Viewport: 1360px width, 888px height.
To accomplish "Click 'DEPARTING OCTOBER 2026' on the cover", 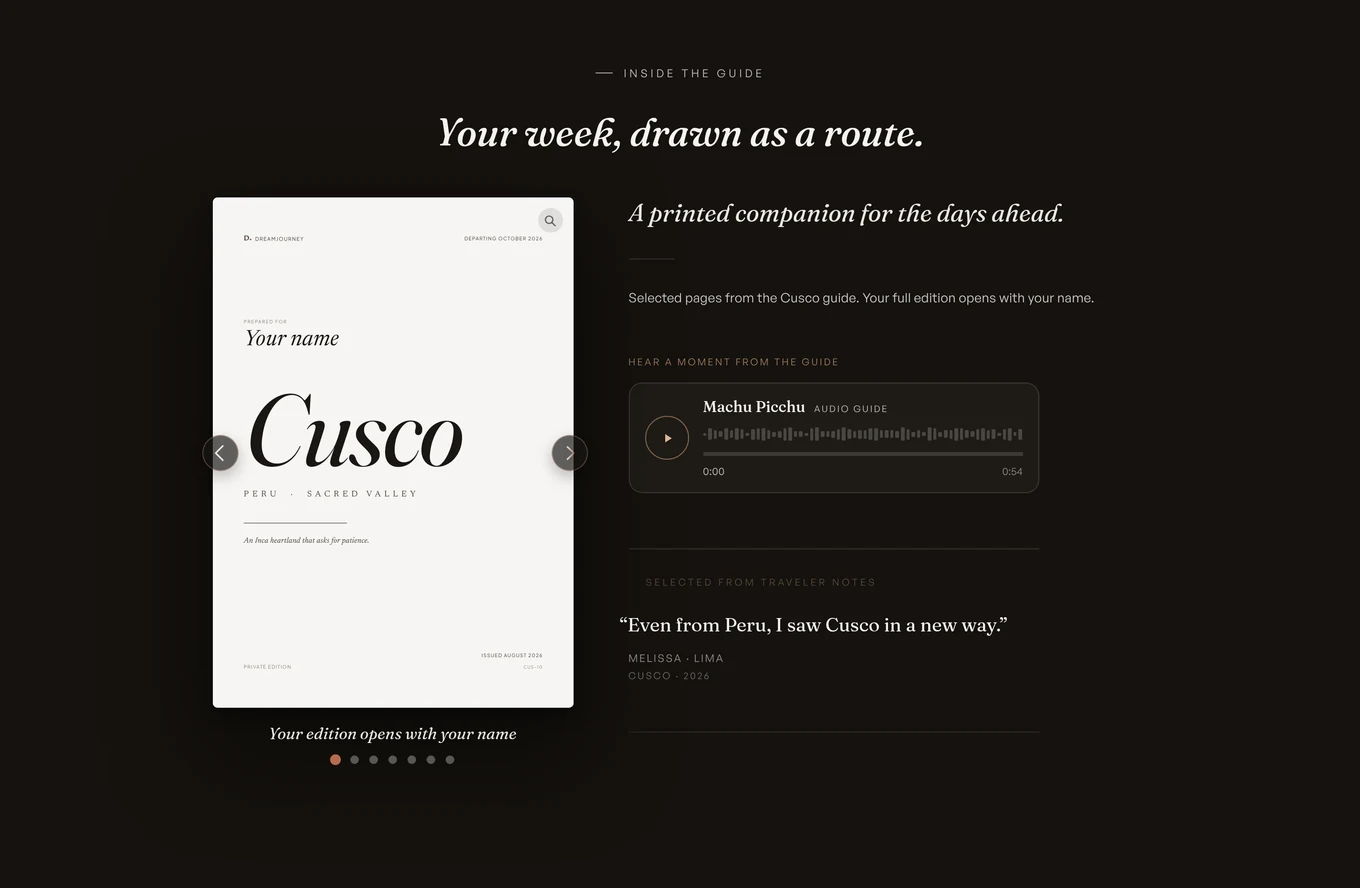I will click(x=503, y=239).
